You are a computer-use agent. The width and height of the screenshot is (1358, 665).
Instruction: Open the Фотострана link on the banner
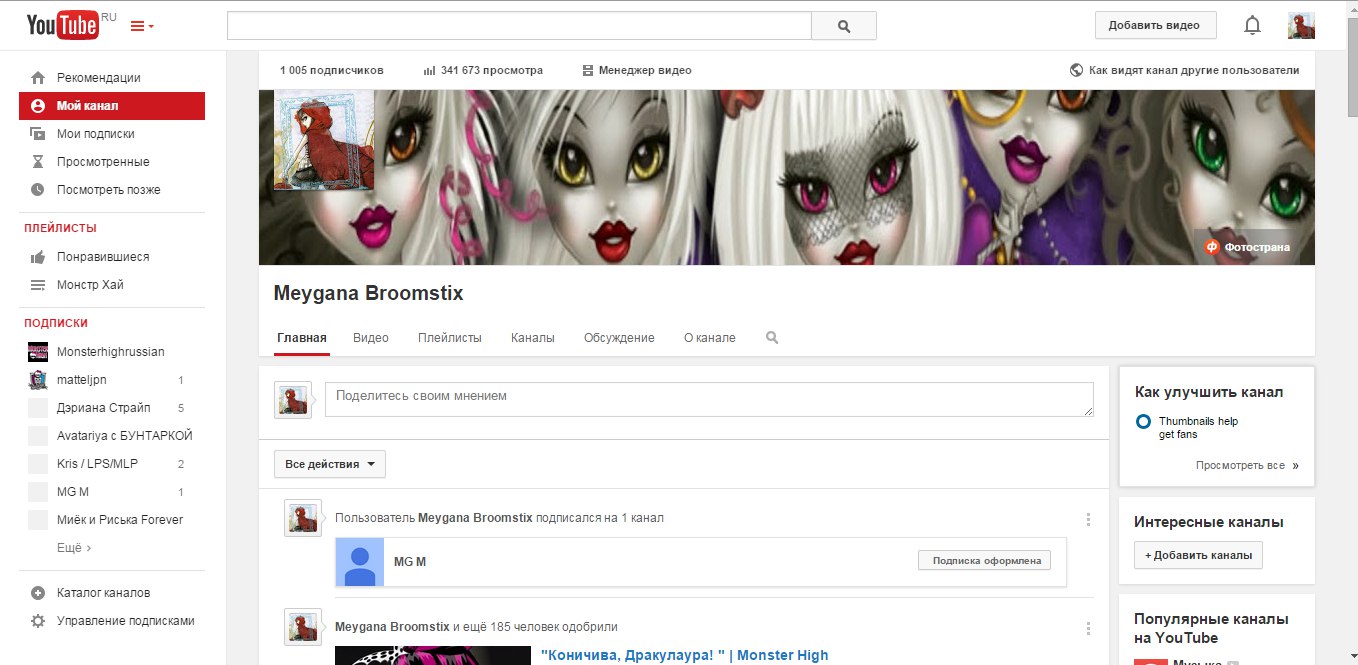point(1248,247)
